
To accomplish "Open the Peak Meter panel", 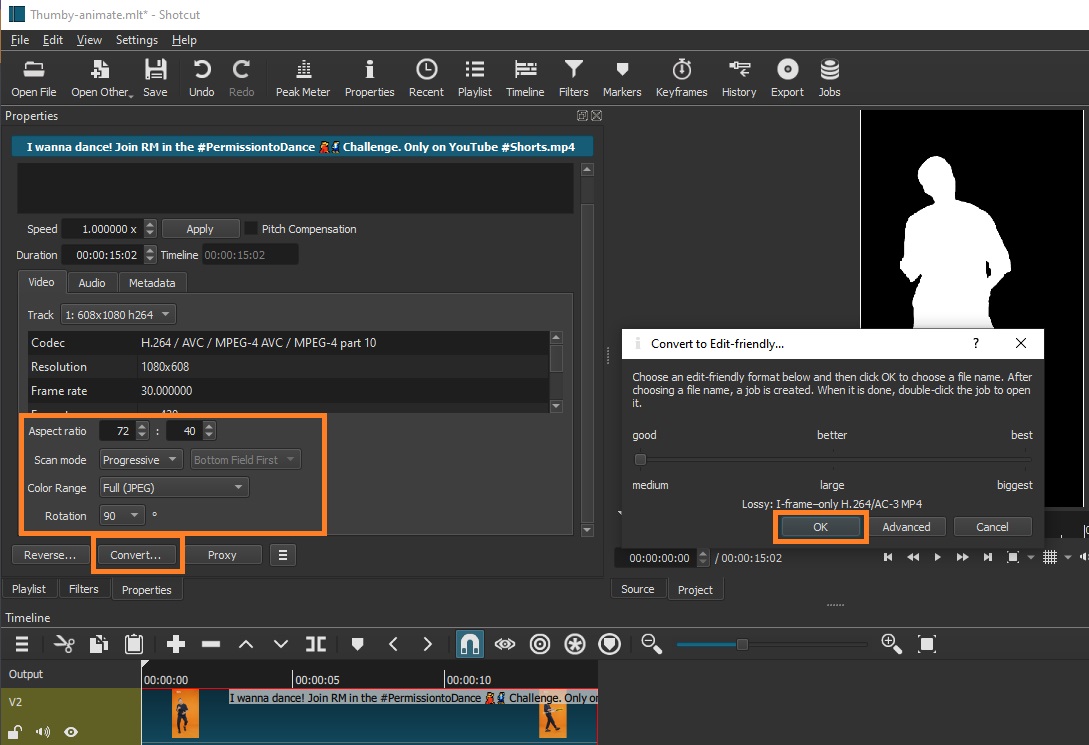I will point(302,78).
